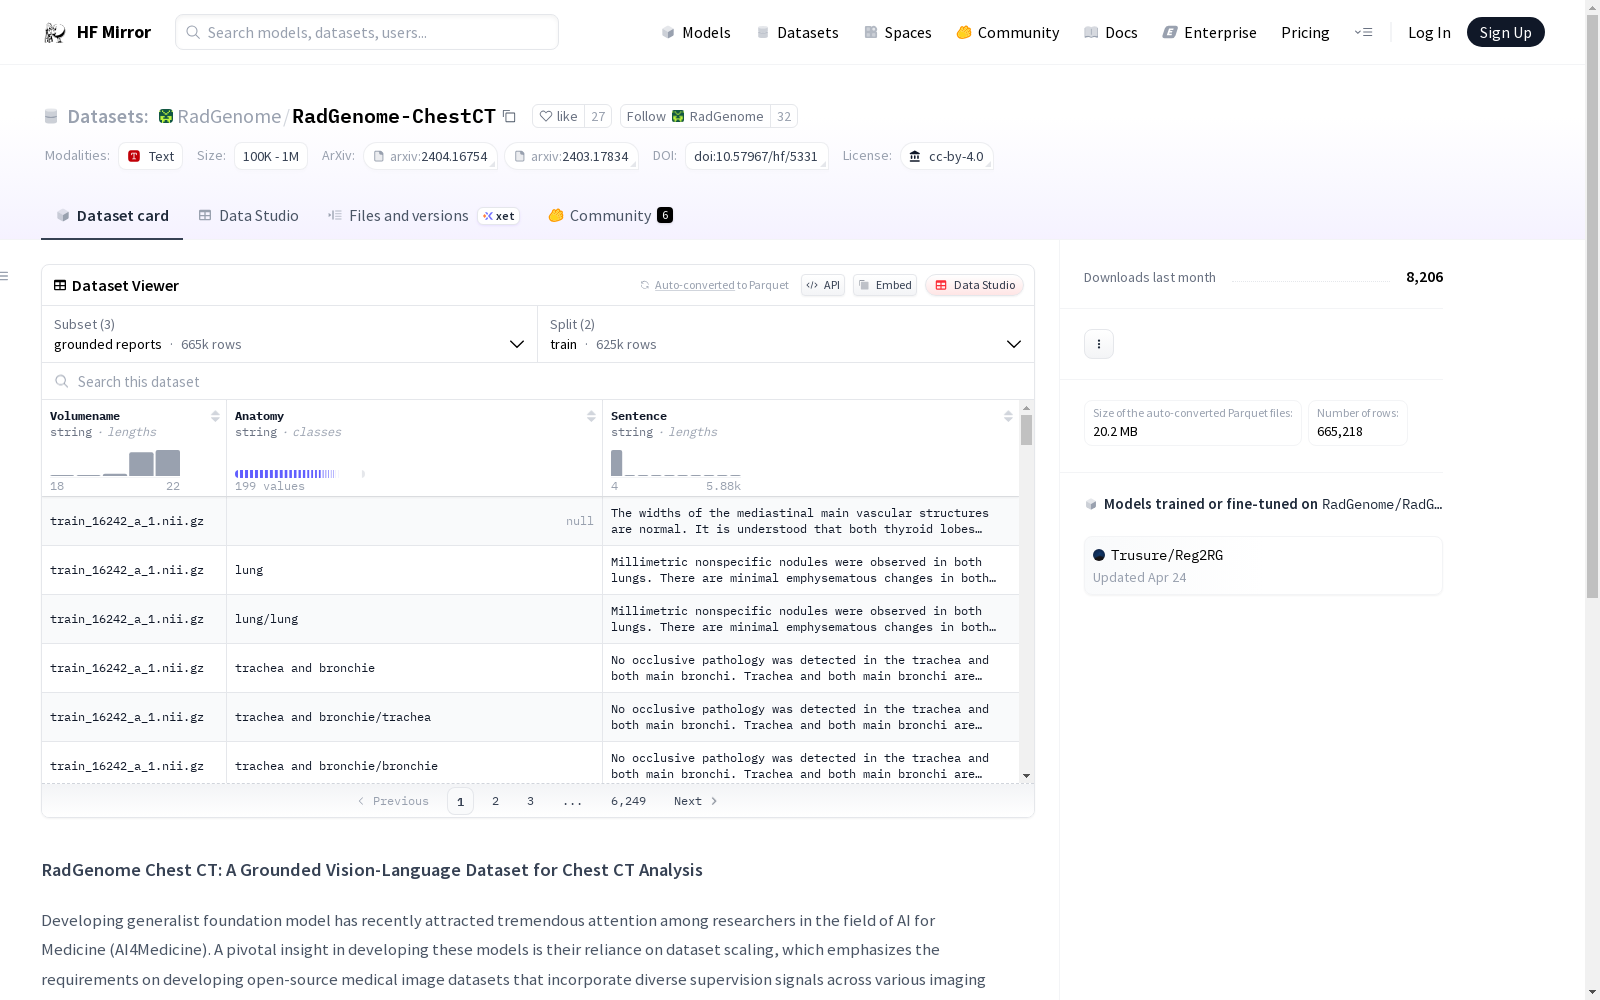Copy dataset name with the copy icon
The image size is (1600, 1000).
(x=509, y=116)
